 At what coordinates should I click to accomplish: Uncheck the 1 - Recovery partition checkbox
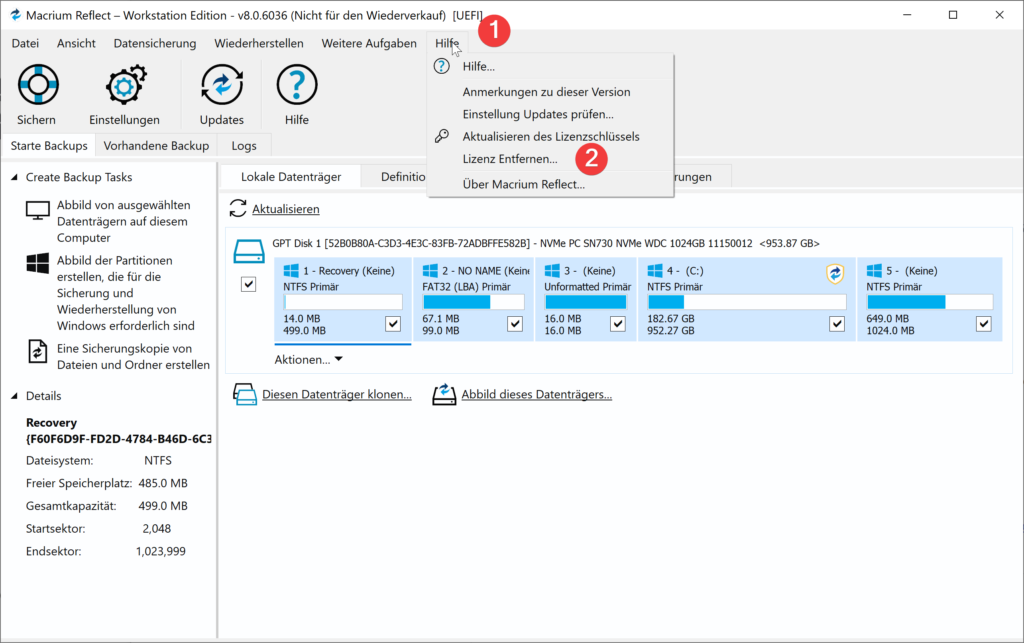393,324
